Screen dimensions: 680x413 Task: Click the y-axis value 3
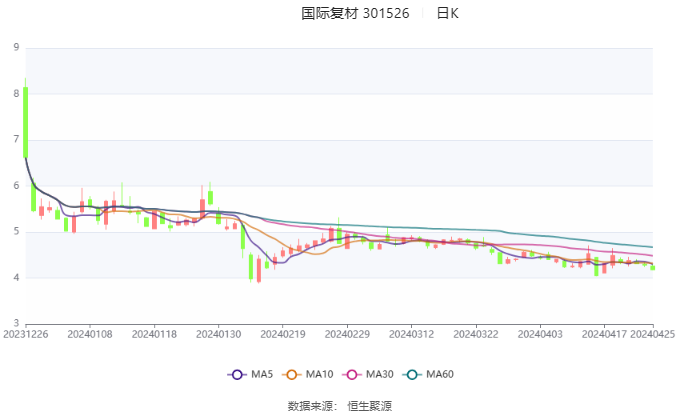pos(16,323)
